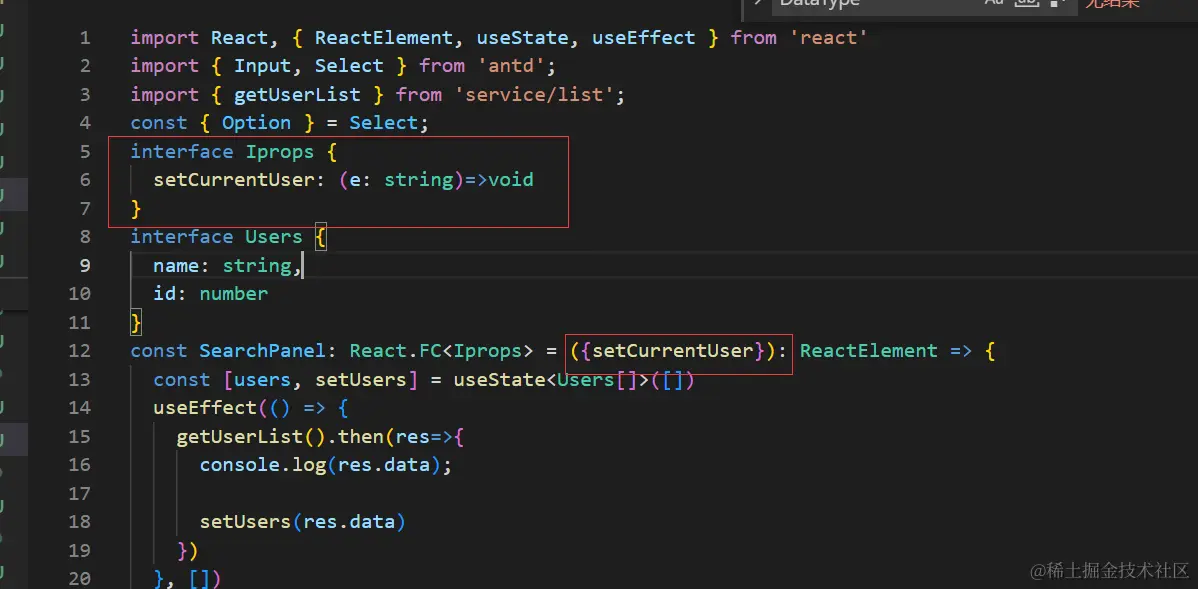Click 'Users' in the line 8 interface declaration
Image resolution: width=1198 pixels, height=589 pixels.
[x=274, y=237]
